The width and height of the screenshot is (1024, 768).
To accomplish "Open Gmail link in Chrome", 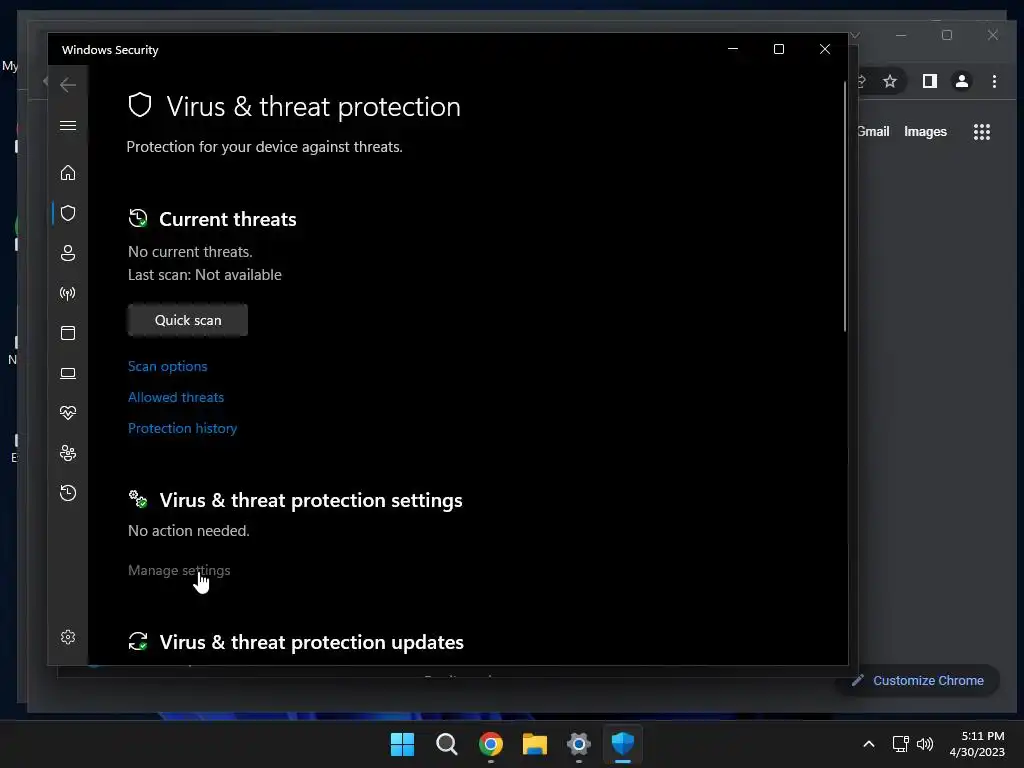I will 873,131.
